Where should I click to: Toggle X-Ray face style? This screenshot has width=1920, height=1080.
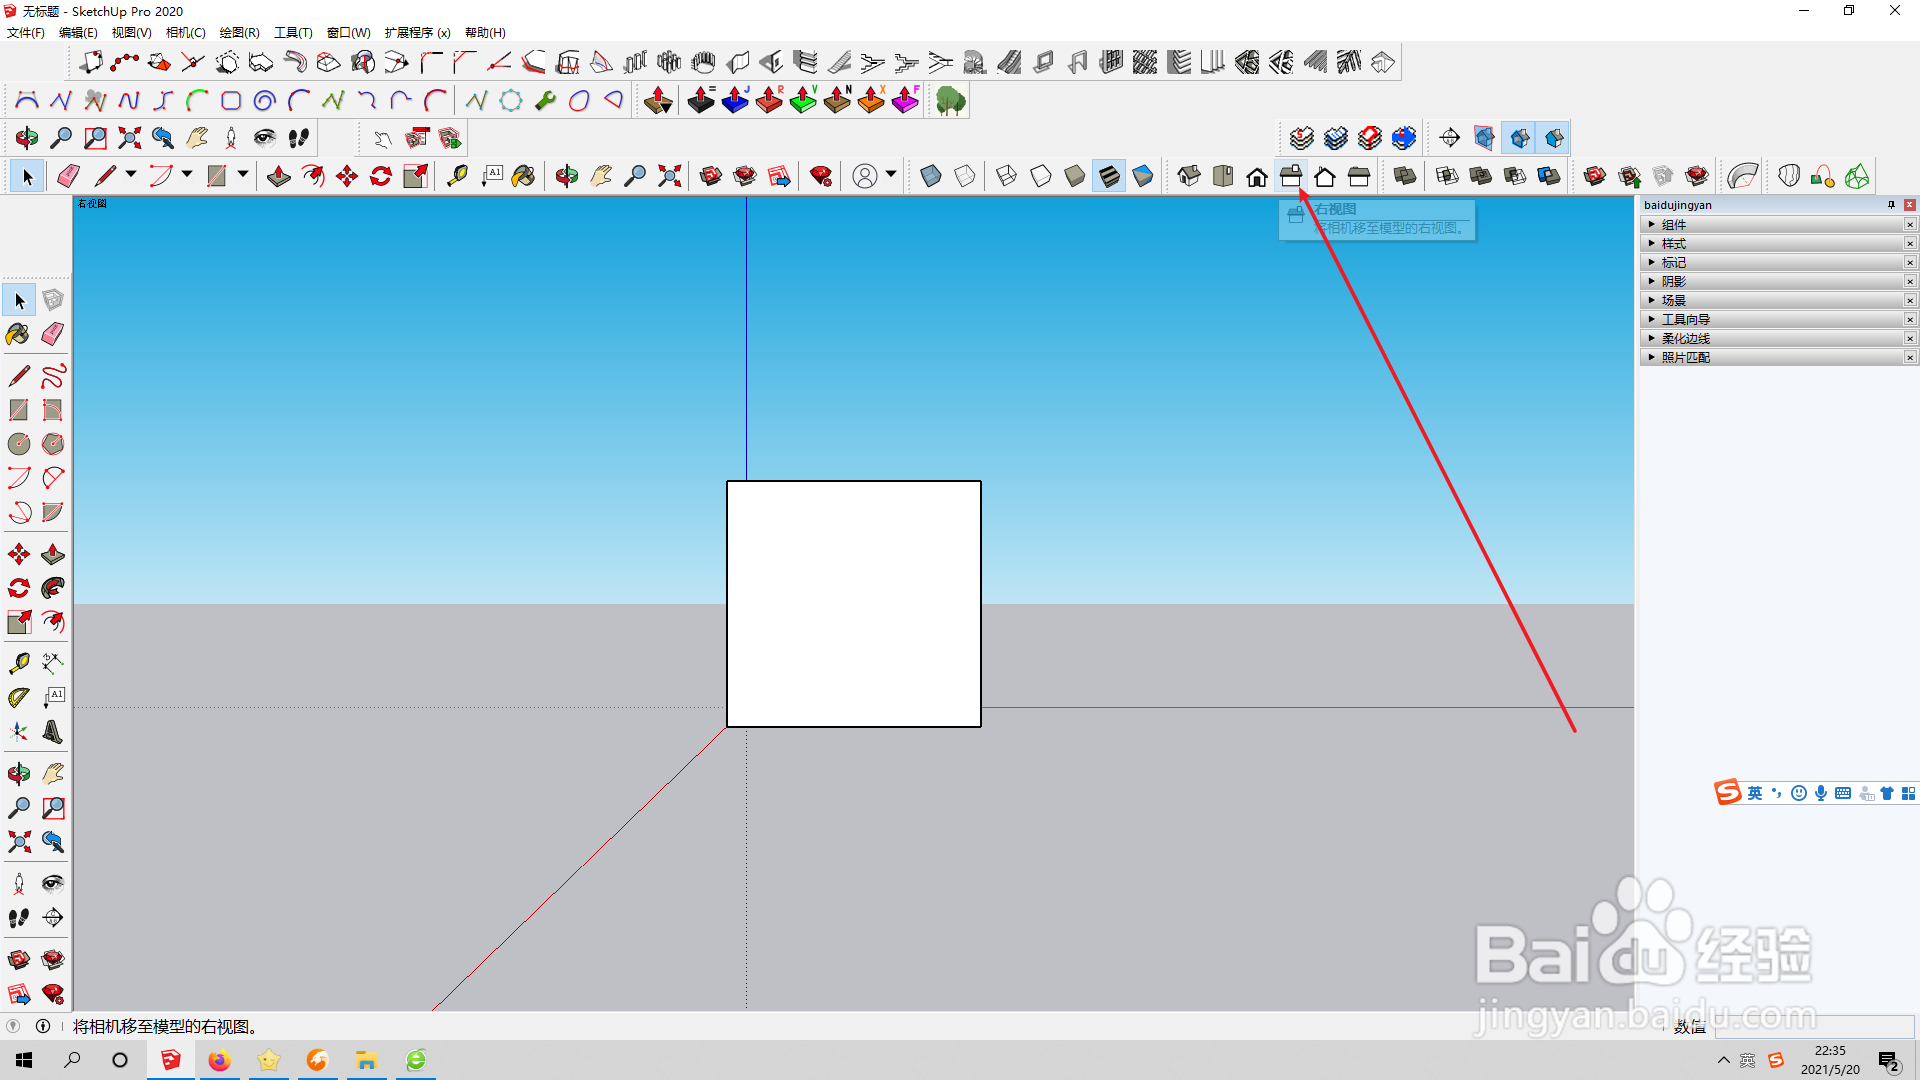click(x=931, y=177)
